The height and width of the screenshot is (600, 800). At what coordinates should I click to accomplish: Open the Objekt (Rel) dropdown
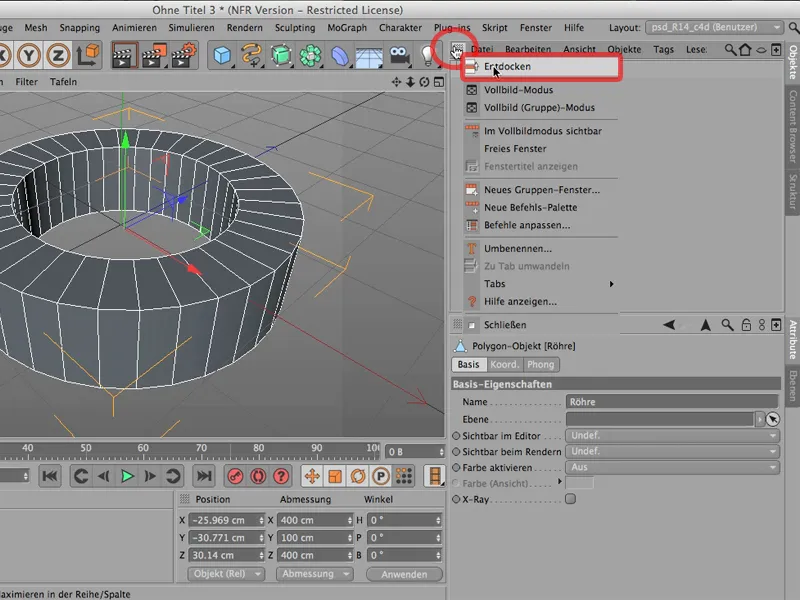[226, 573]
